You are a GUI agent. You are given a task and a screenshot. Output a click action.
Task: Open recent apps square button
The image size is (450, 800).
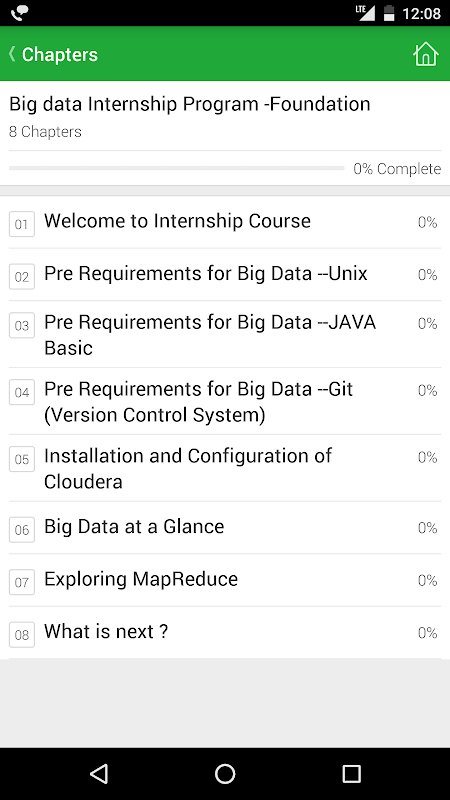[351, 773]
